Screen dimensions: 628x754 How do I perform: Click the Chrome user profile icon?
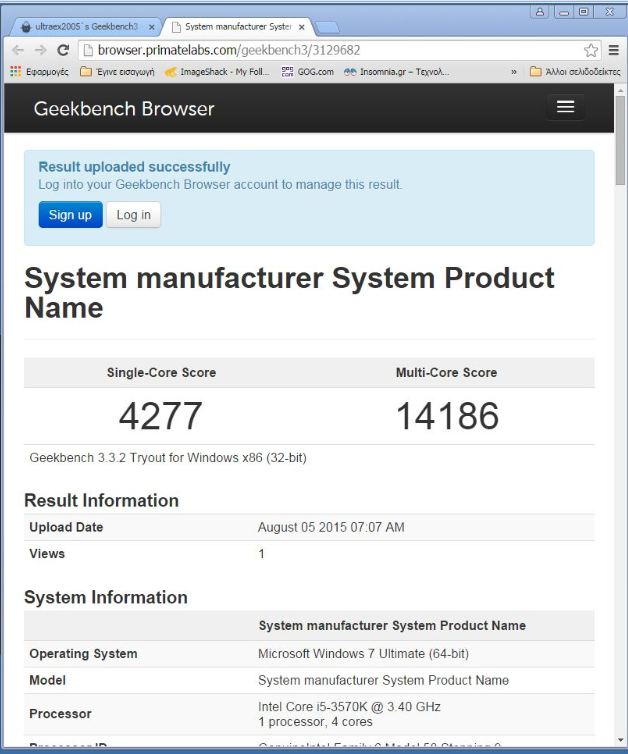pos(540,12)
